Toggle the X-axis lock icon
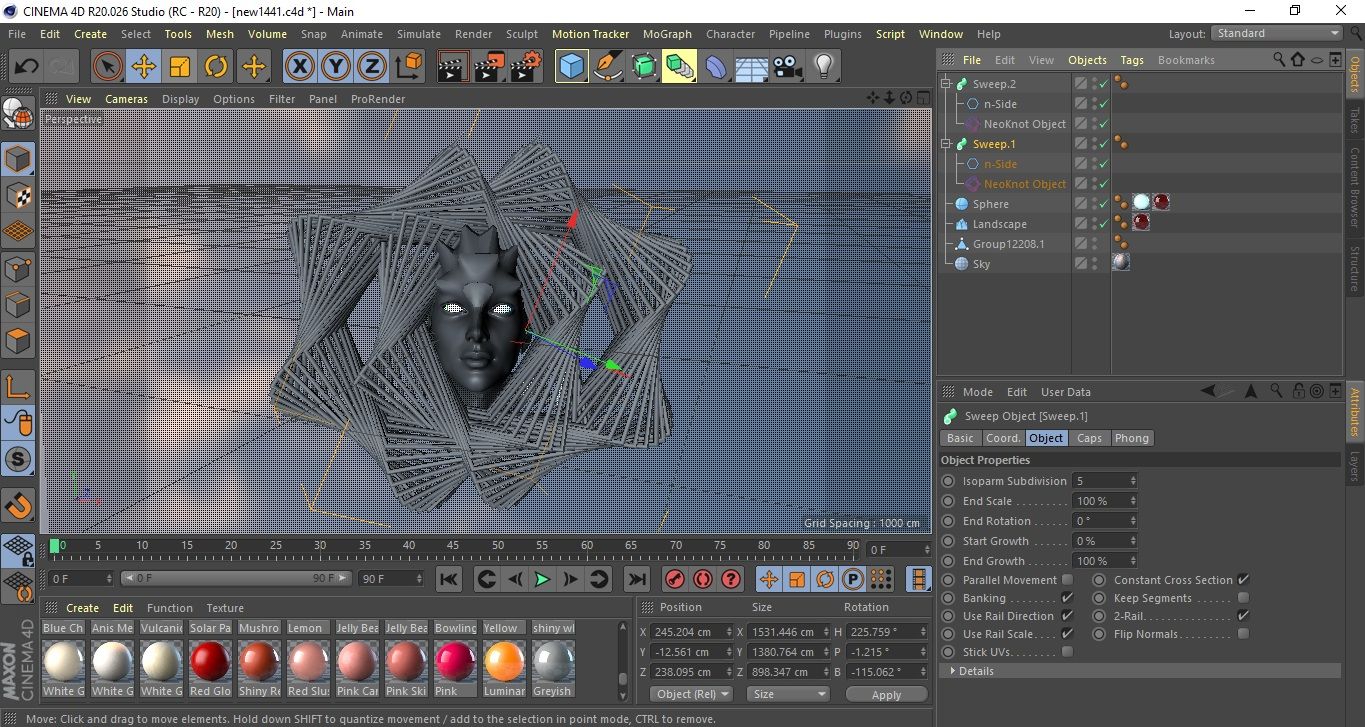Viewport: 1365px width, 727px height. [298, 67]
